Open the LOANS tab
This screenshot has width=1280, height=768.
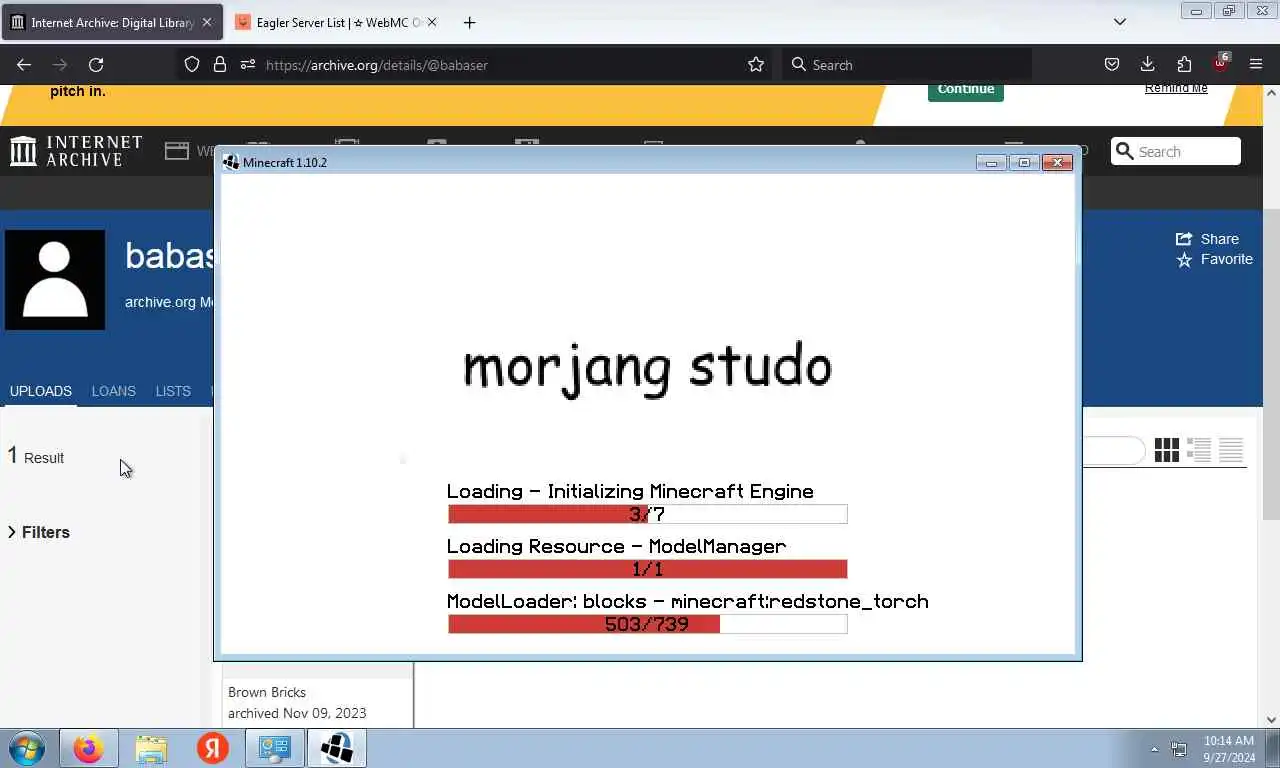pyautogui.click(x=114, y=391)
